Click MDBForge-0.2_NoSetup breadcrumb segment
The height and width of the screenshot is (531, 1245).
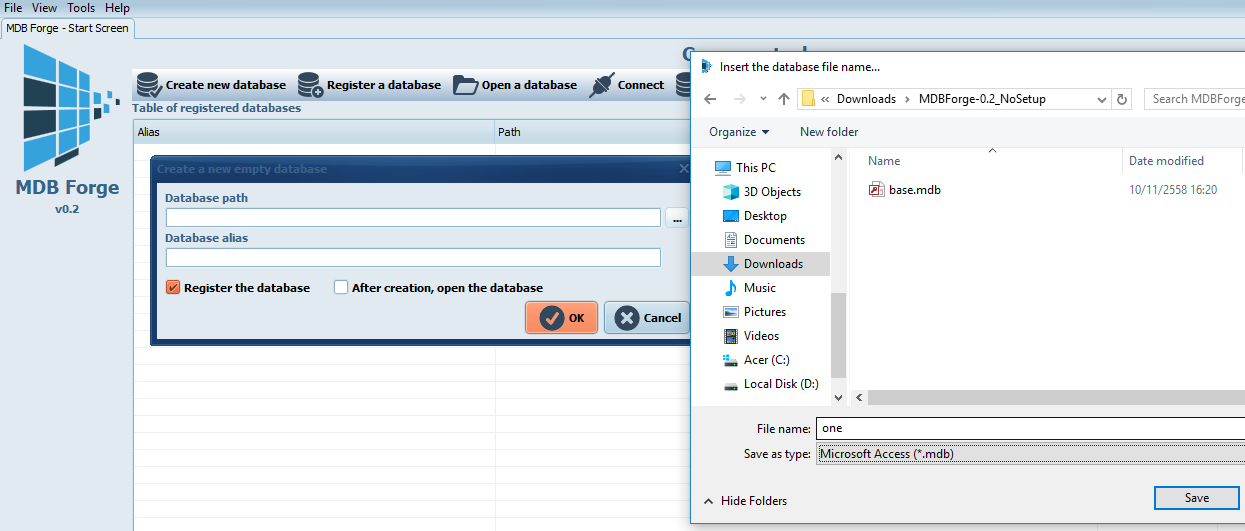click(982, 99)
